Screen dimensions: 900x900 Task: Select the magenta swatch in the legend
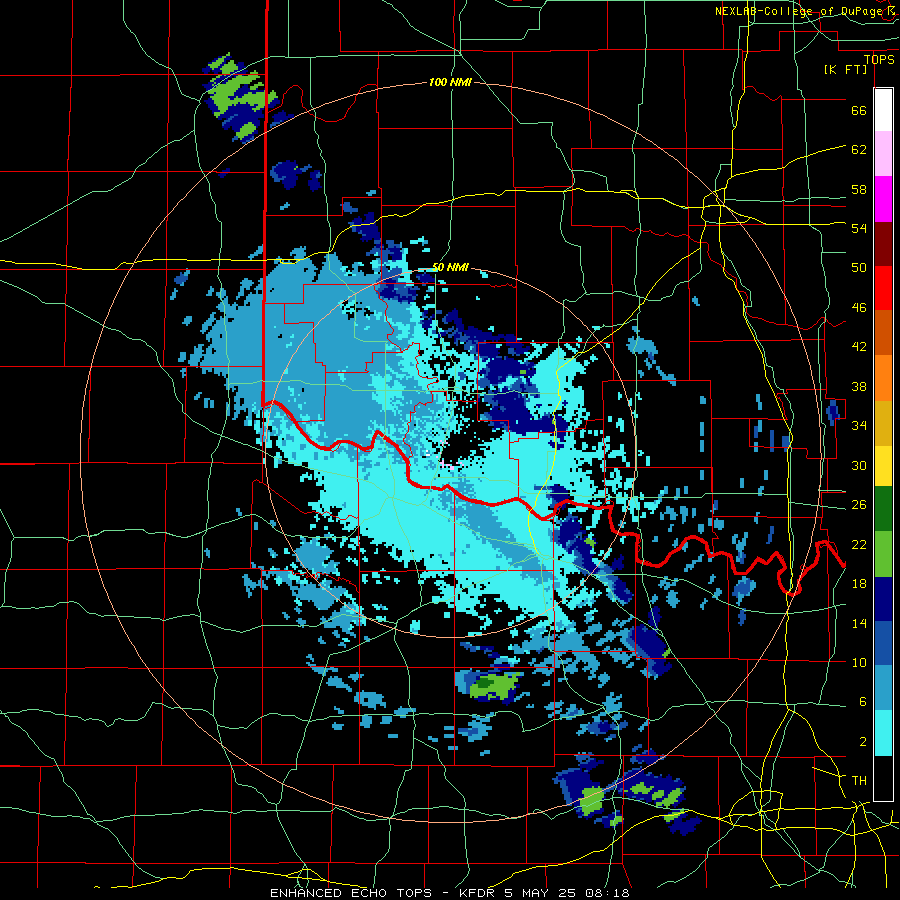883,199
